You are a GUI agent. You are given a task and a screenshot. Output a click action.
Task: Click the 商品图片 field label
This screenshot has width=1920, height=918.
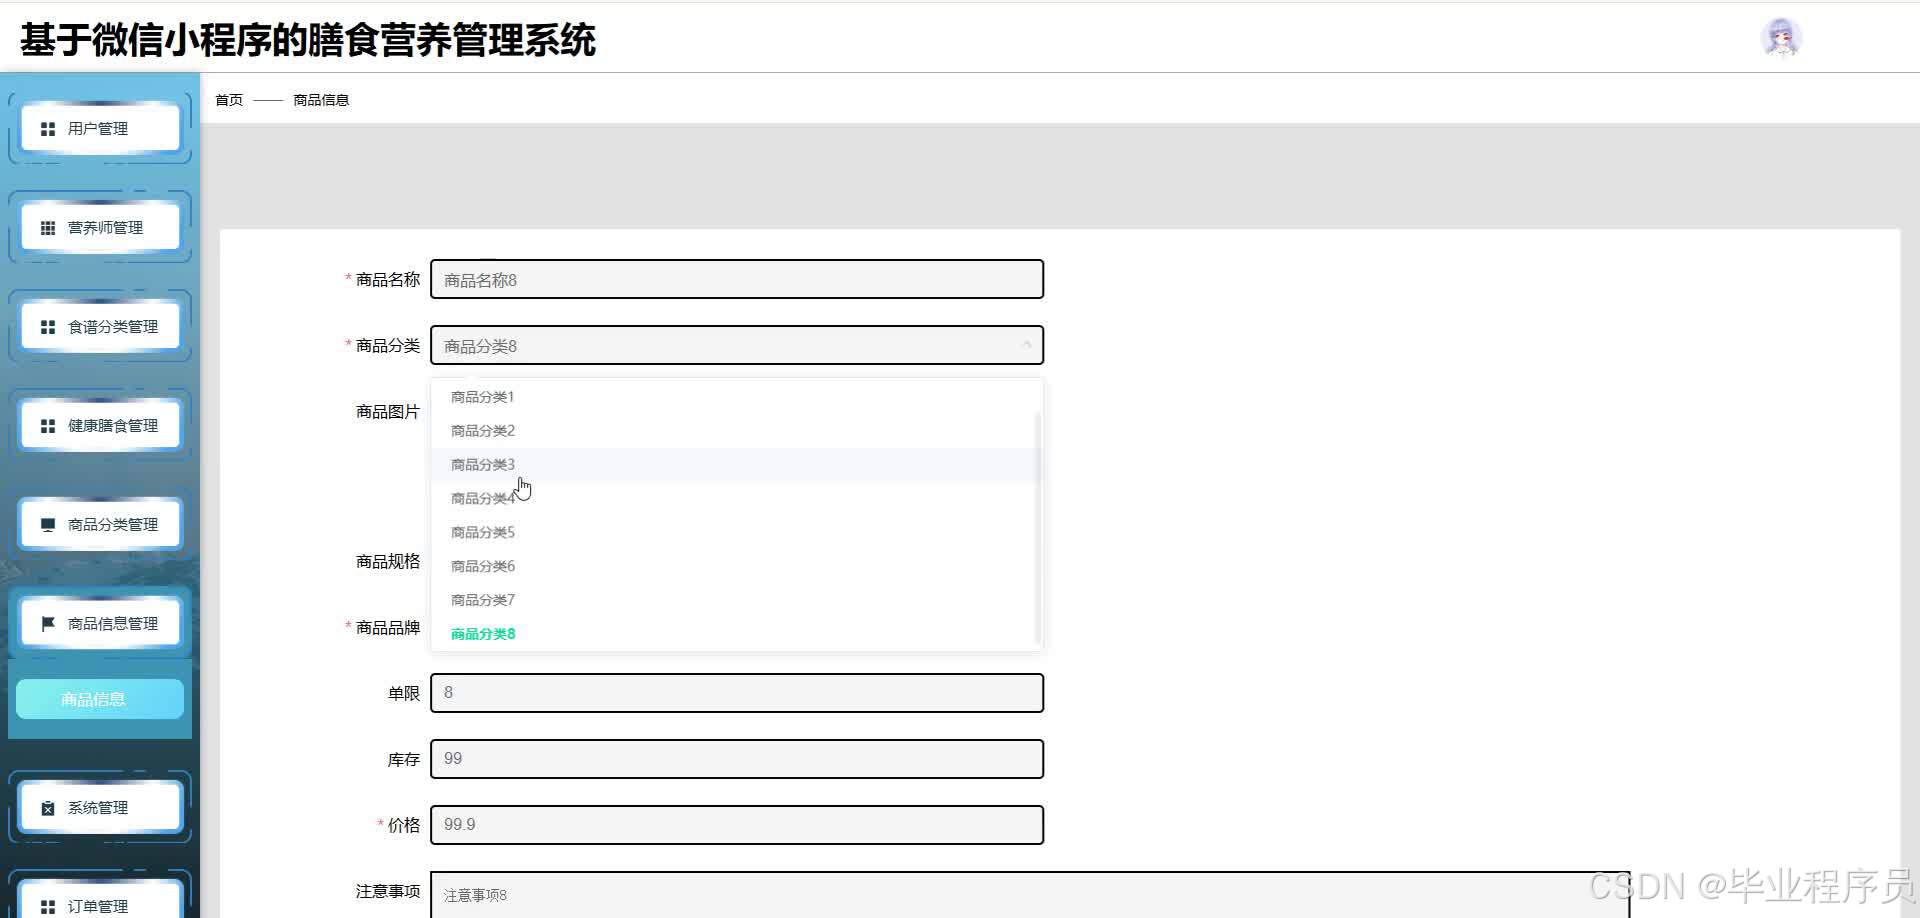click(x=388, y=412)
